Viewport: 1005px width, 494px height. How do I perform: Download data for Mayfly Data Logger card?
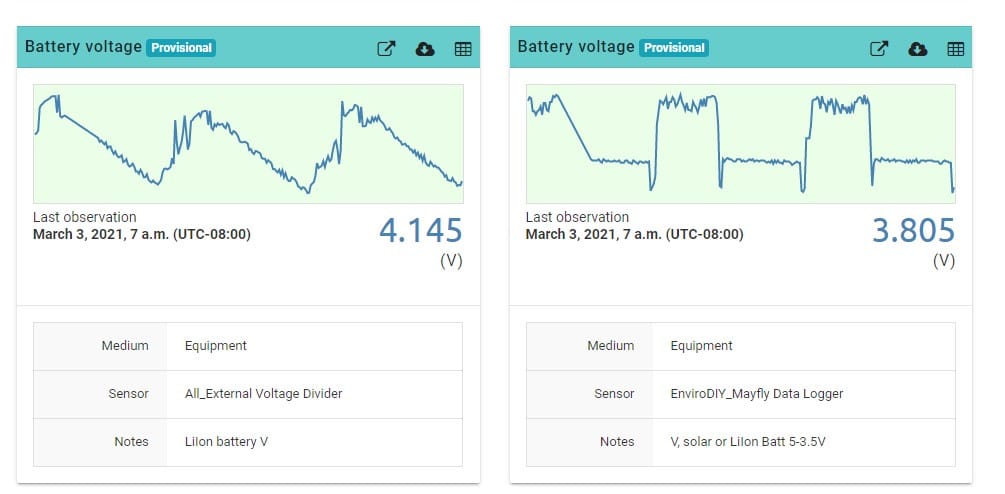tap(917, 48)
